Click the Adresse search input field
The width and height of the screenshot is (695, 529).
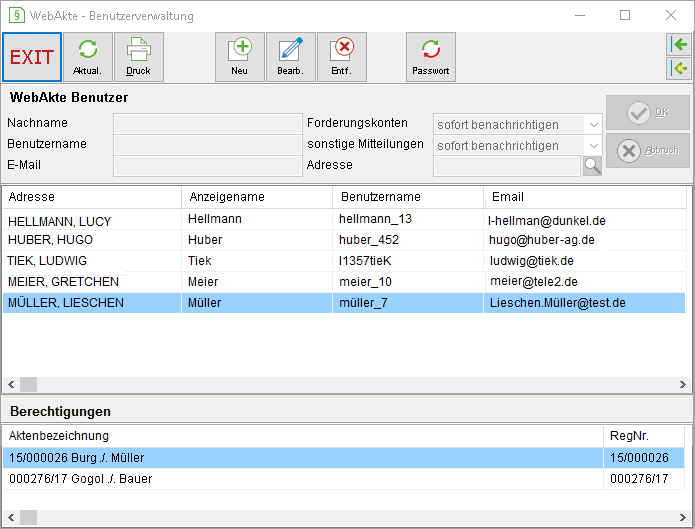(507, 166)
